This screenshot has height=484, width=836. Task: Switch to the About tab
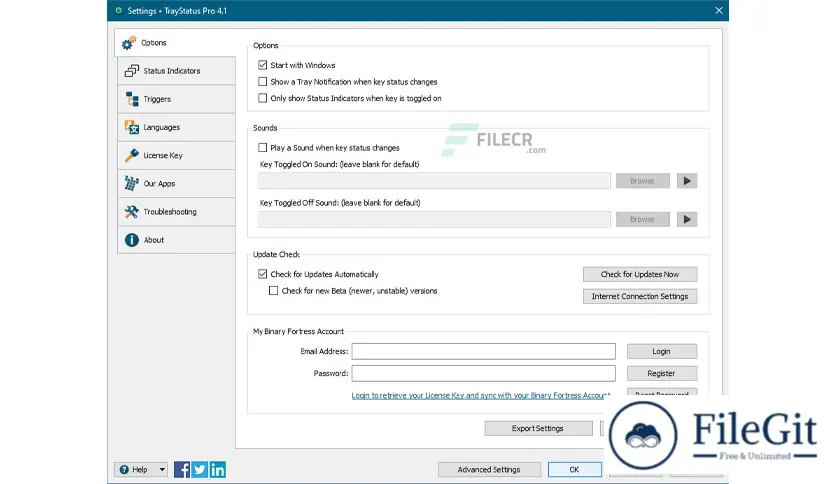(176, 240)
